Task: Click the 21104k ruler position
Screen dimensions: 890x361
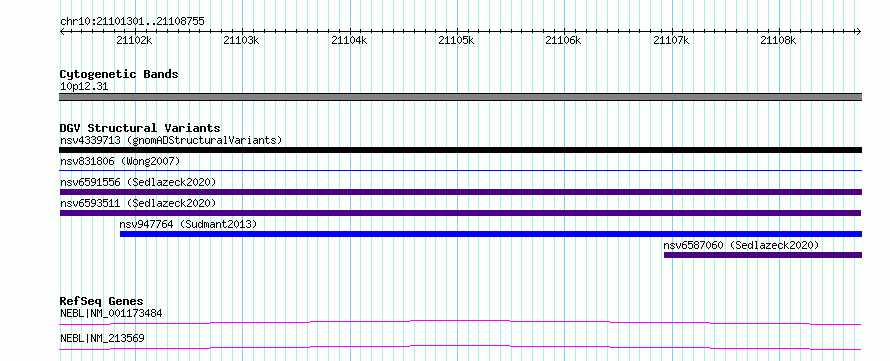Action: coord(350,40)
